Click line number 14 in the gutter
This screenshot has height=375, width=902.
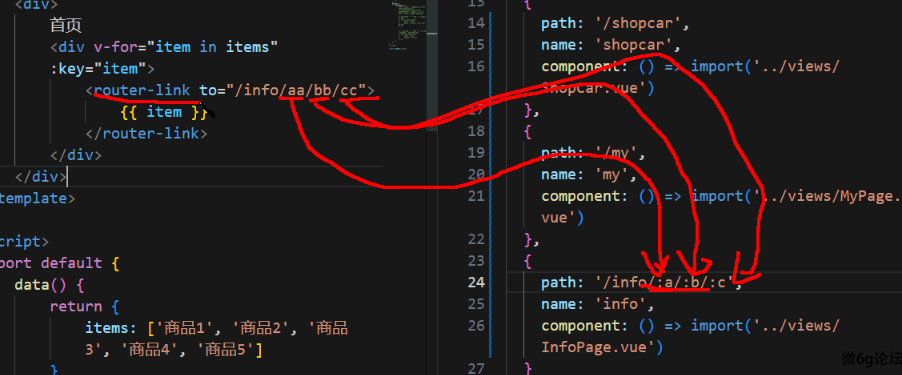(x=477, y=24)
